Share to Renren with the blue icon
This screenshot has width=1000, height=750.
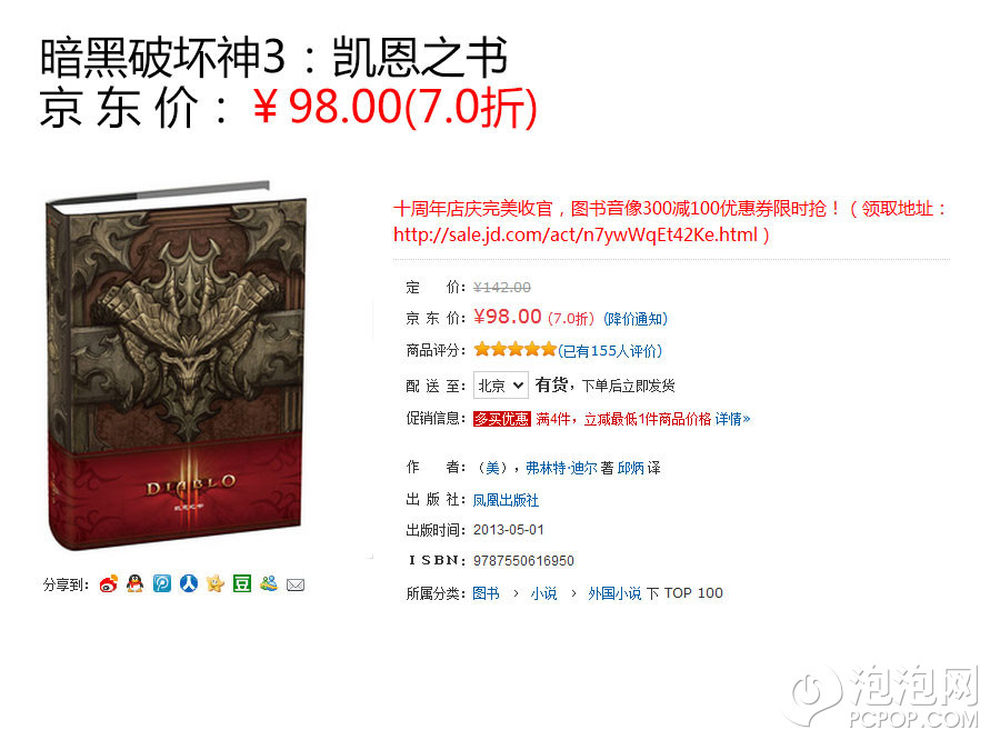point(189,583)
